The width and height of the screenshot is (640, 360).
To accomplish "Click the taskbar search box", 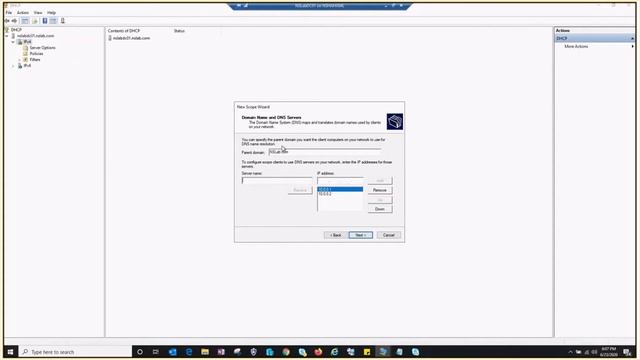I will [75, 352].
